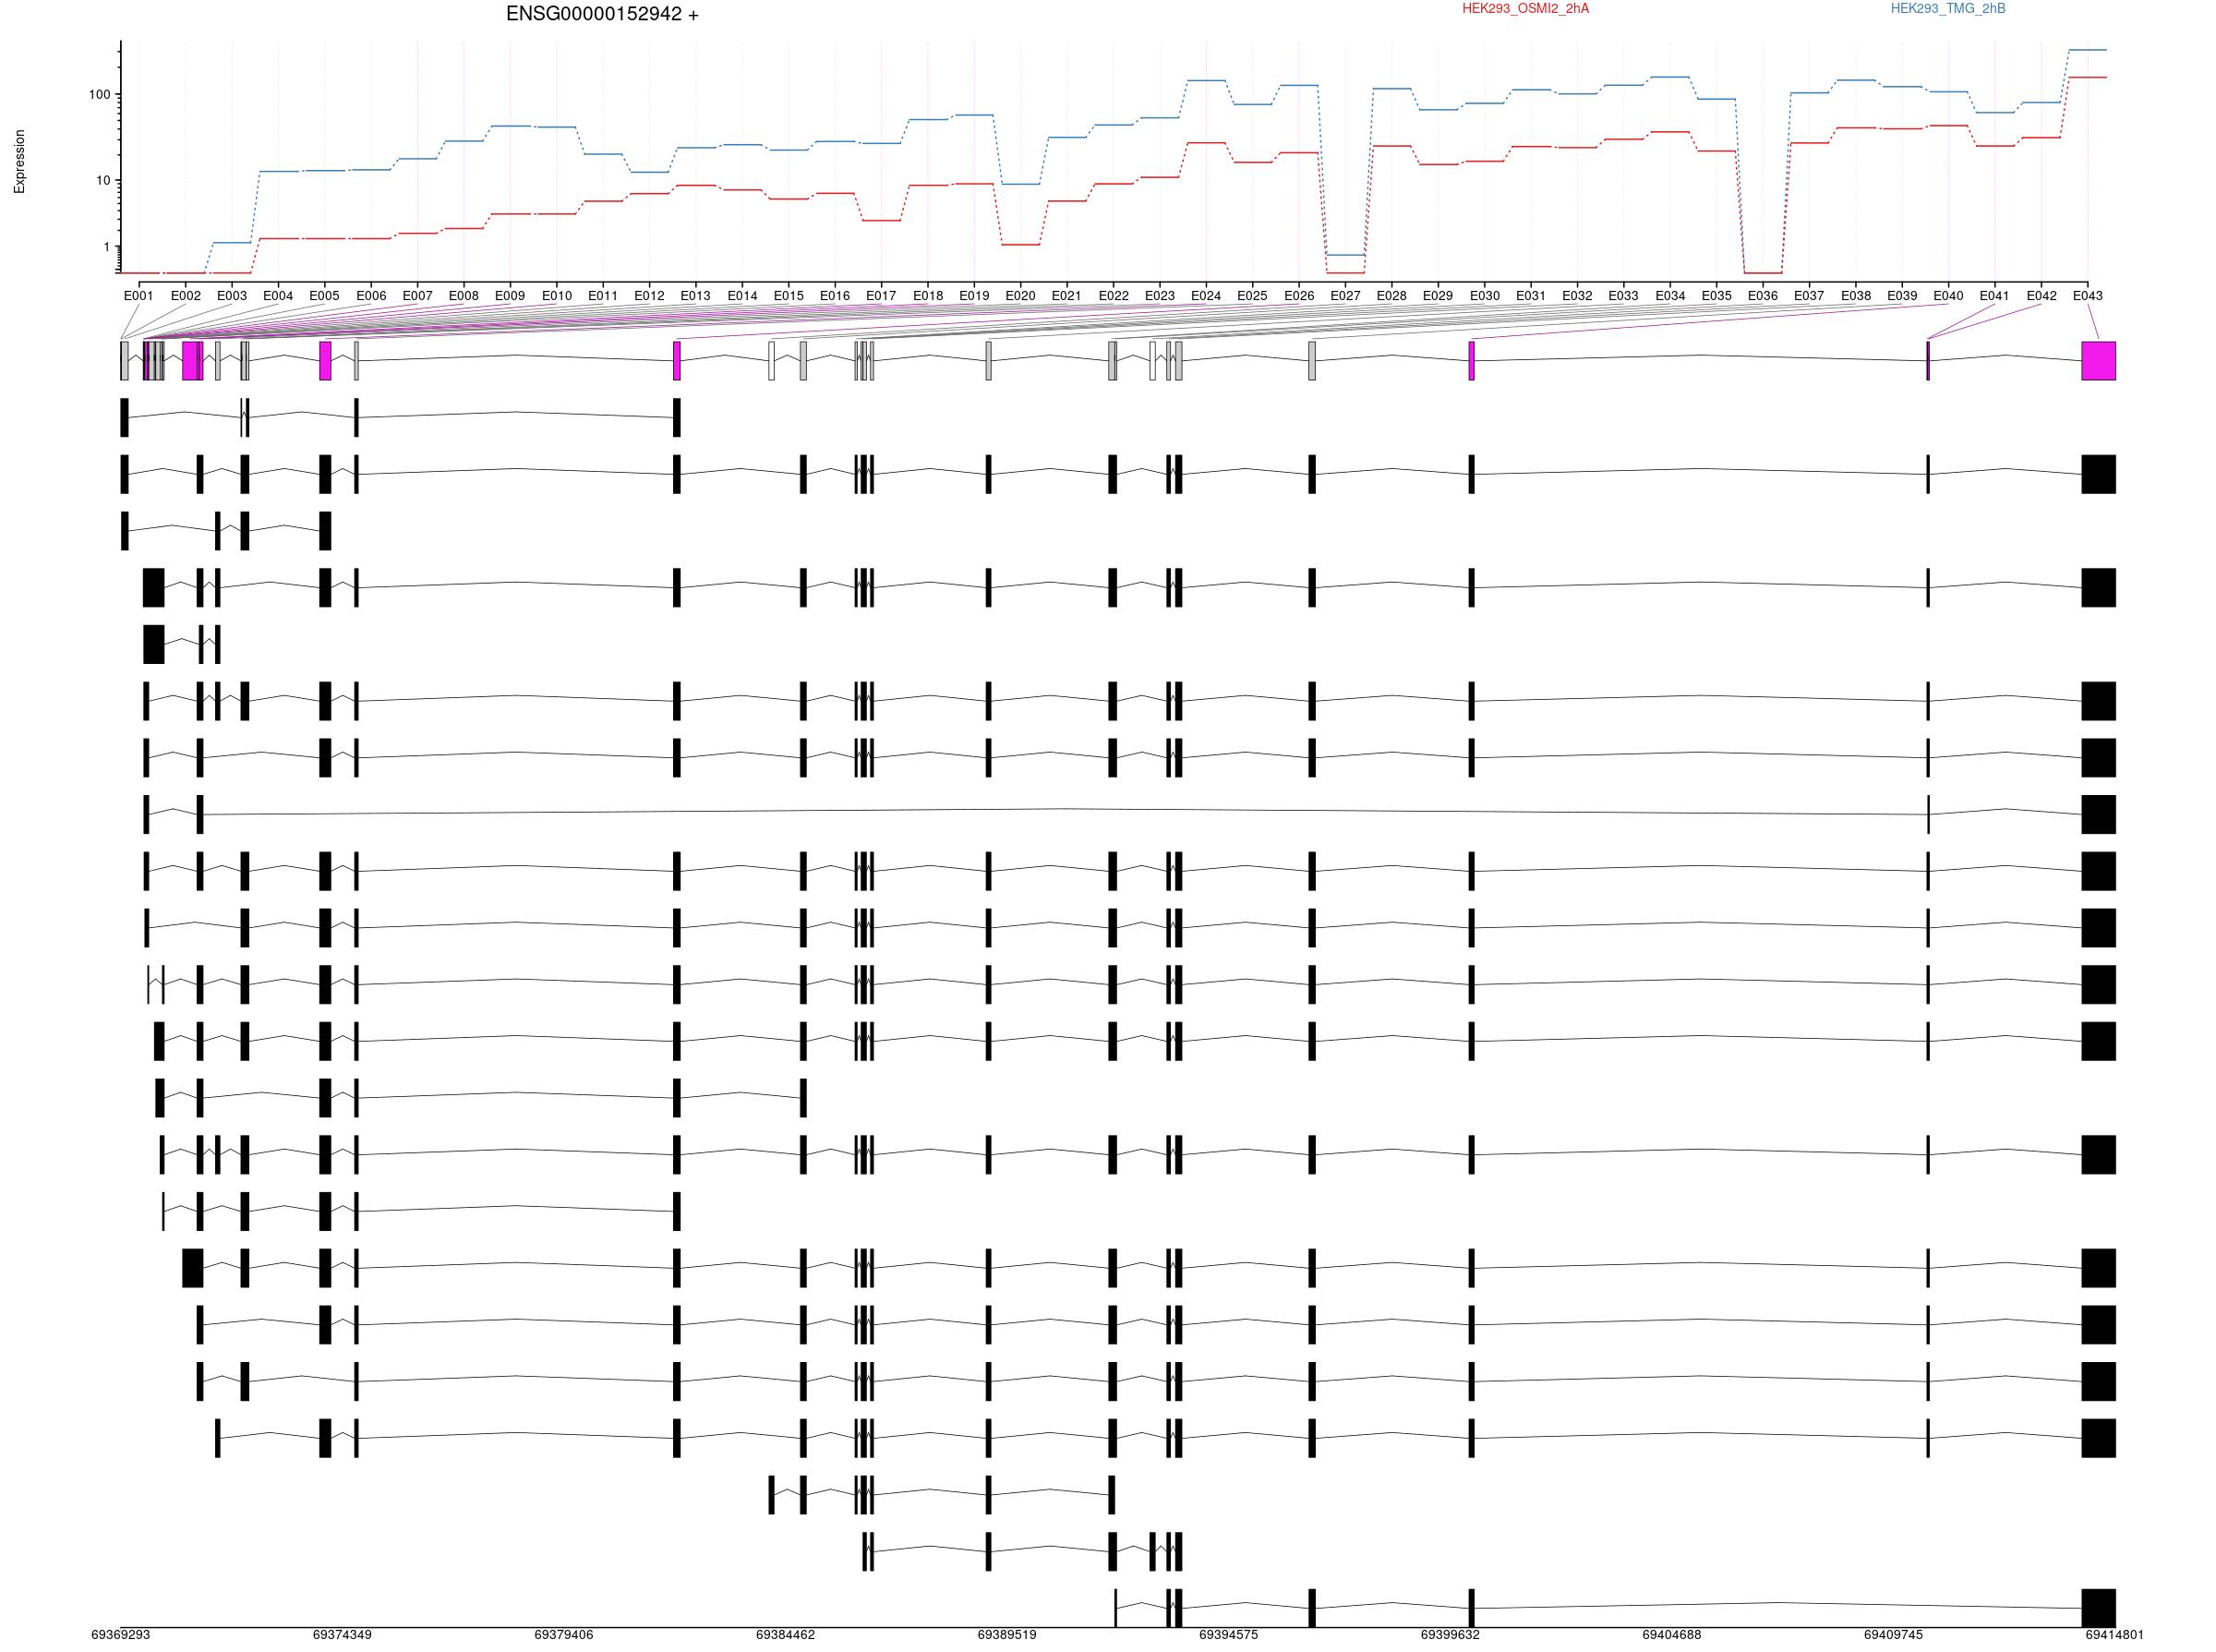This screenshot has height=1652, width=2216.
Task: Select exon bin label E036
Action: tap(1762, 296)
